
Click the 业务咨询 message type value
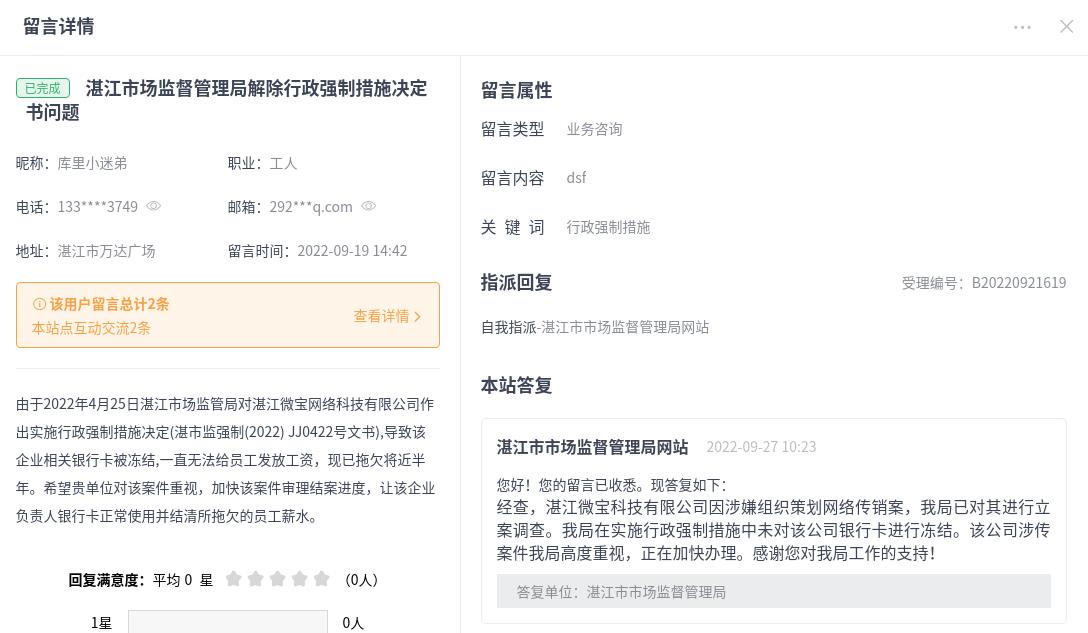point(594,129)
